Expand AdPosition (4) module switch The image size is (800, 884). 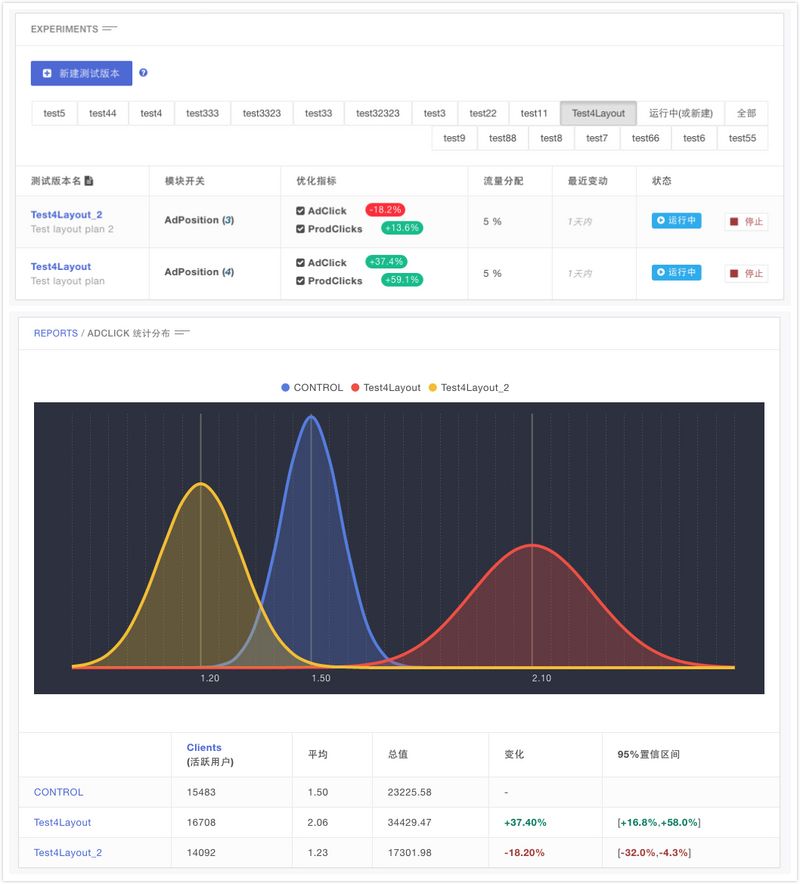(x=198, y=272)
